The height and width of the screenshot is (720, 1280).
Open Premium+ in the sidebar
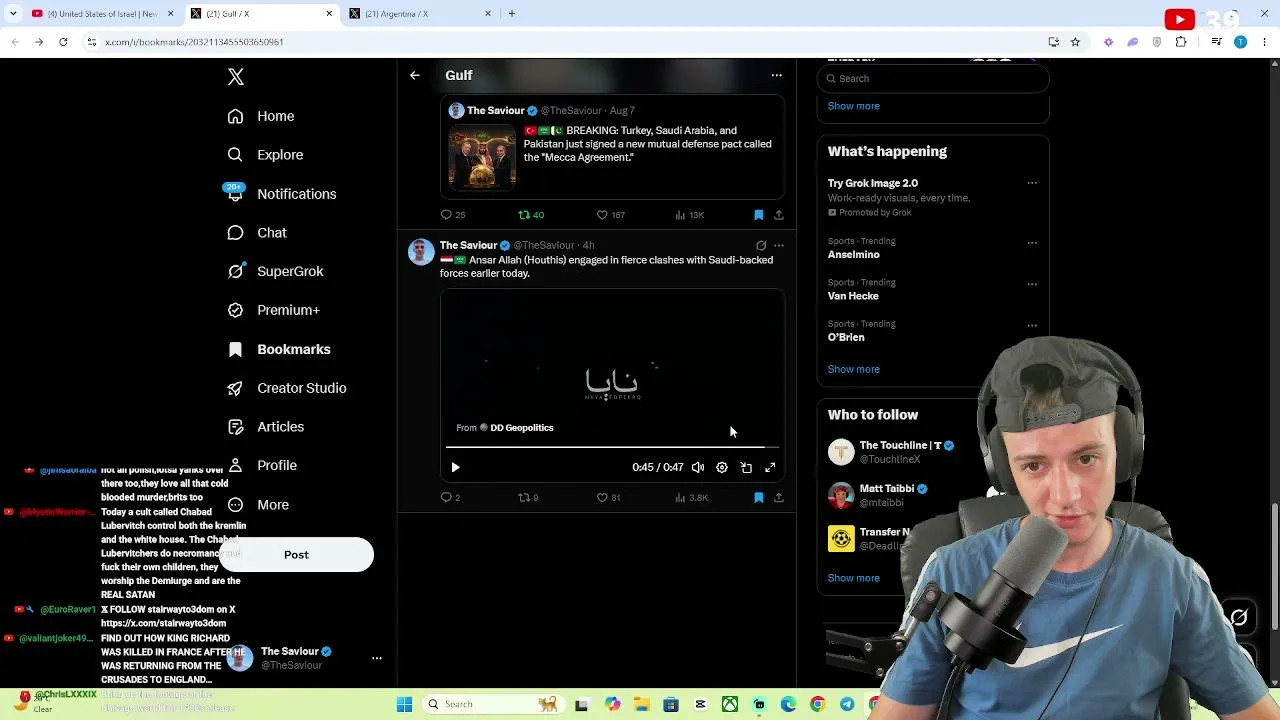point(273,310)
